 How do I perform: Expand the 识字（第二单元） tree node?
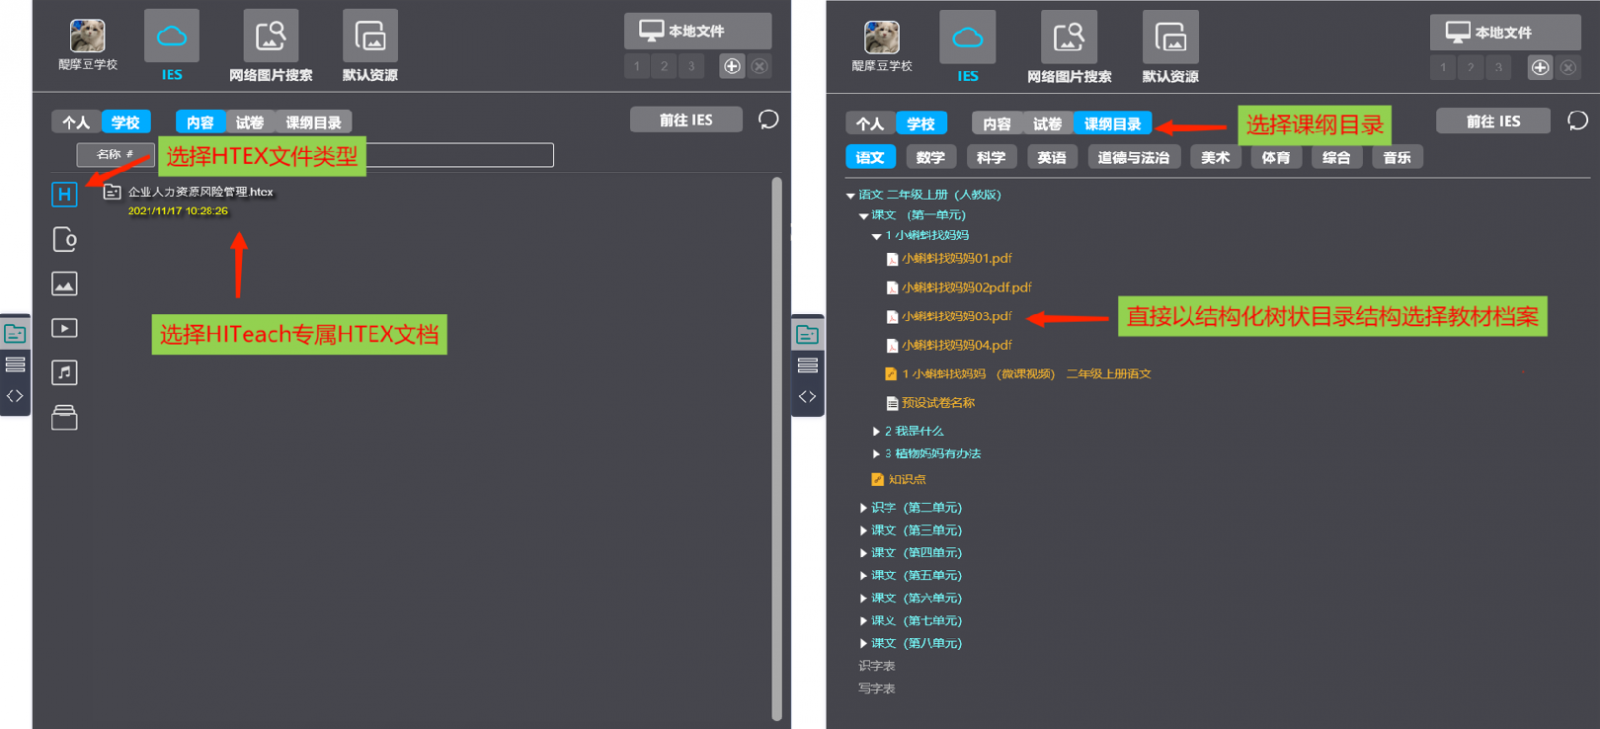click(864, 508)
